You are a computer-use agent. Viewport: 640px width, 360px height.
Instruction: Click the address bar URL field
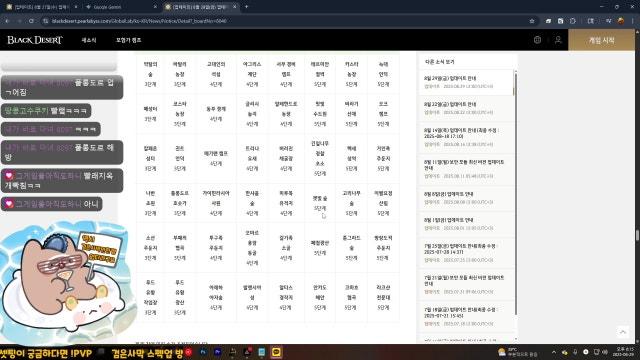click(286, 21)
